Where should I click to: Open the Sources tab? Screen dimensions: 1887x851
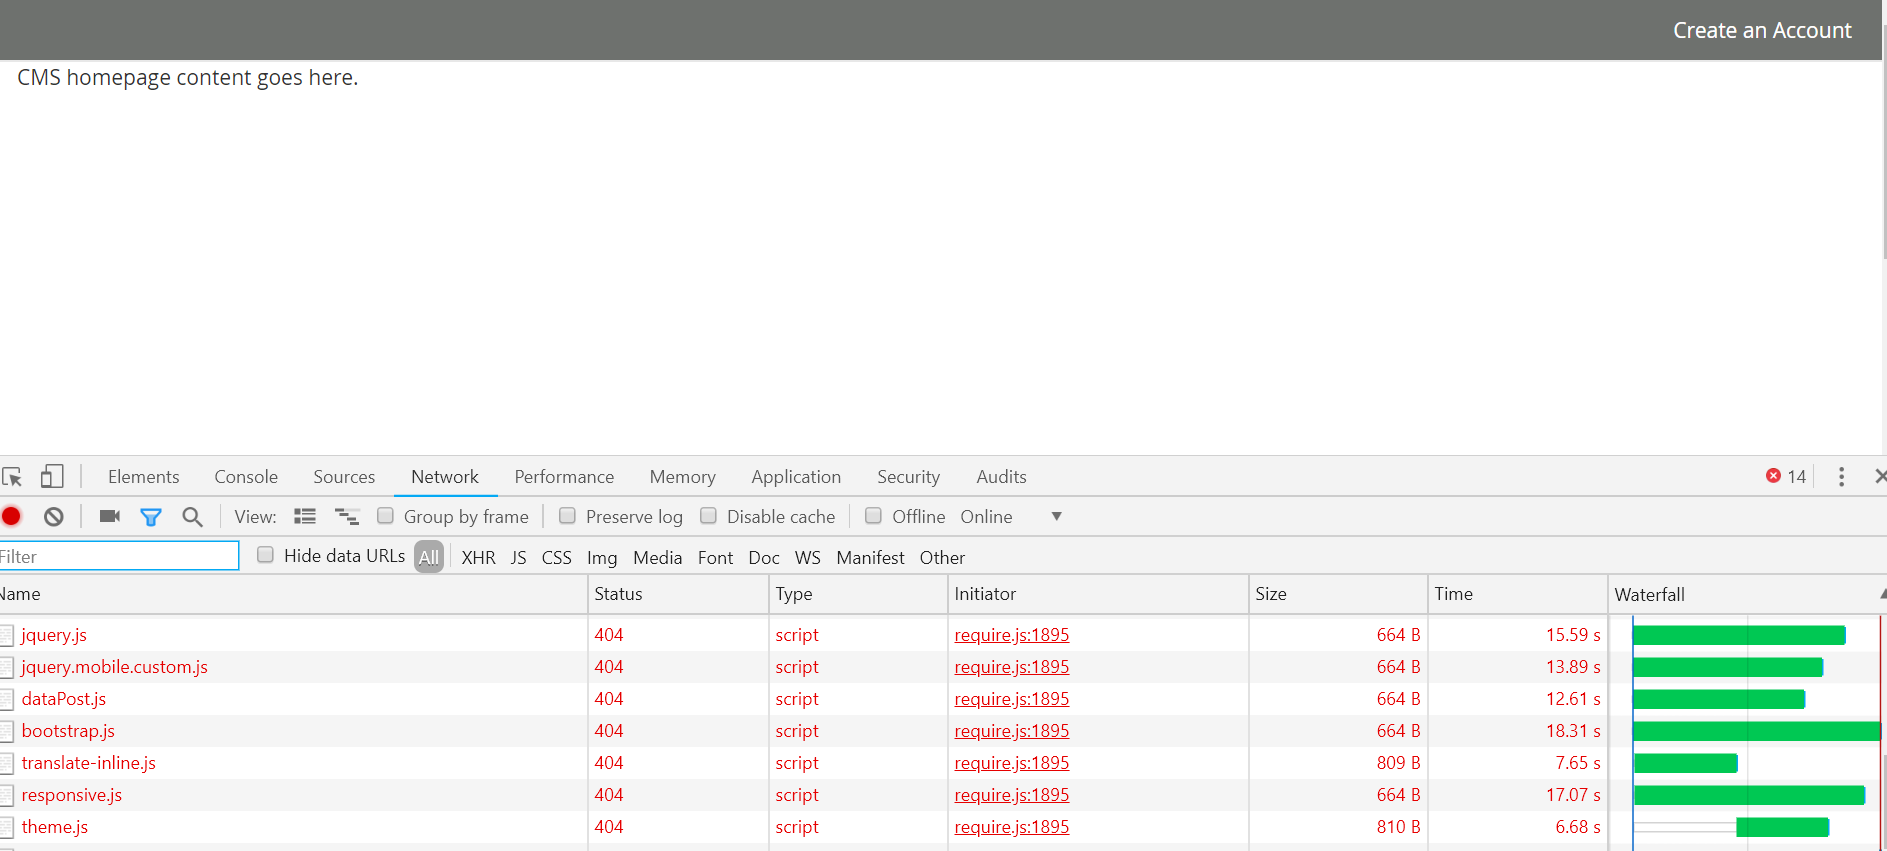344,477
